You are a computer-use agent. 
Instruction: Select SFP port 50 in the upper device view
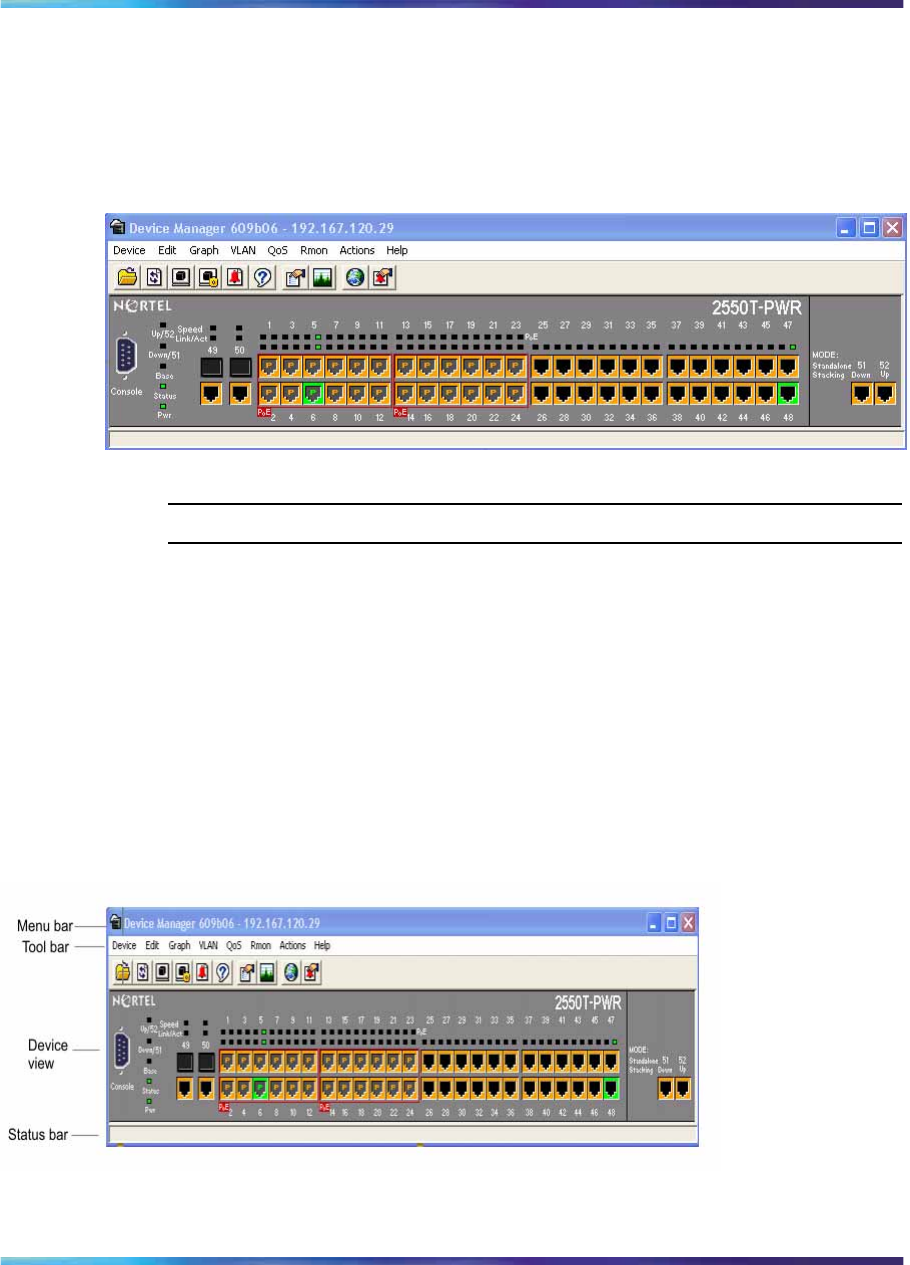tap(240, 366)
